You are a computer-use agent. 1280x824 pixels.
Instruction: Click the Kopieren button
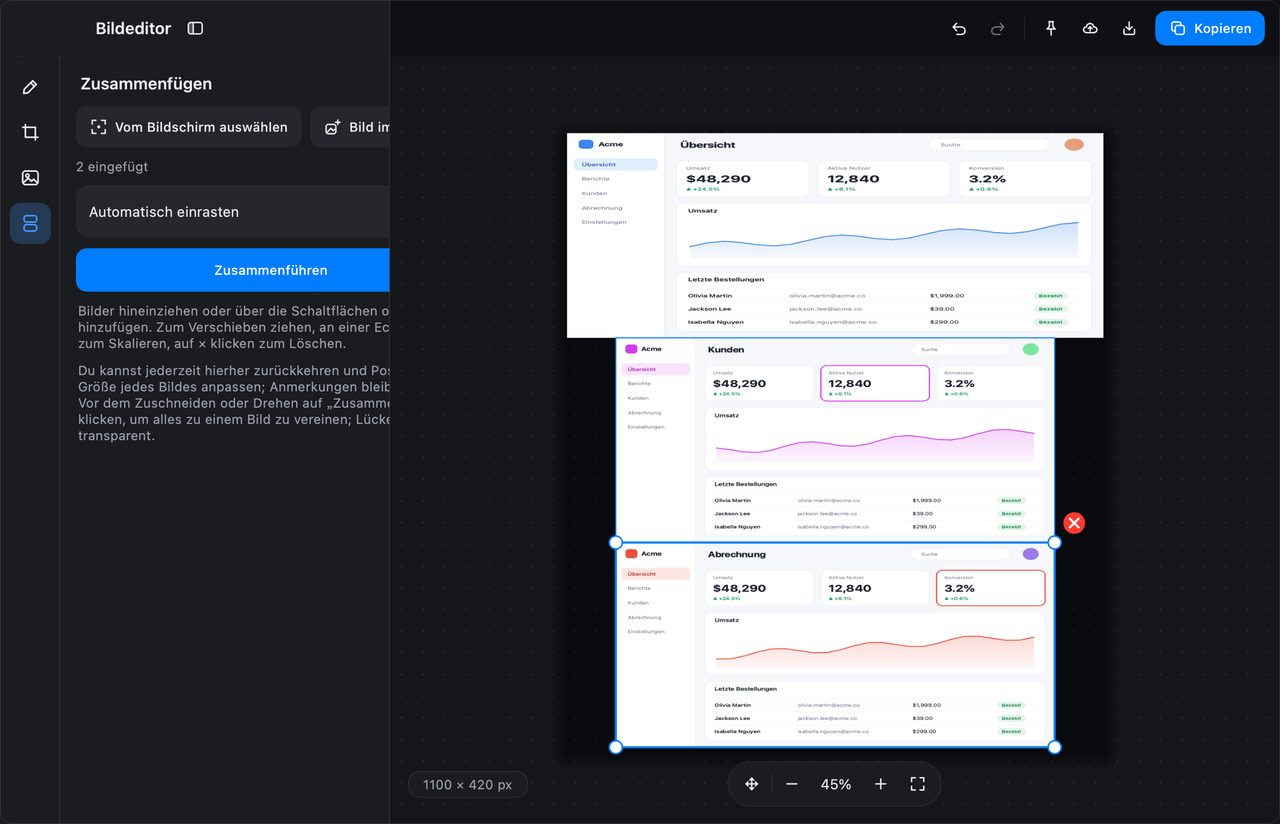[1209, 28]
